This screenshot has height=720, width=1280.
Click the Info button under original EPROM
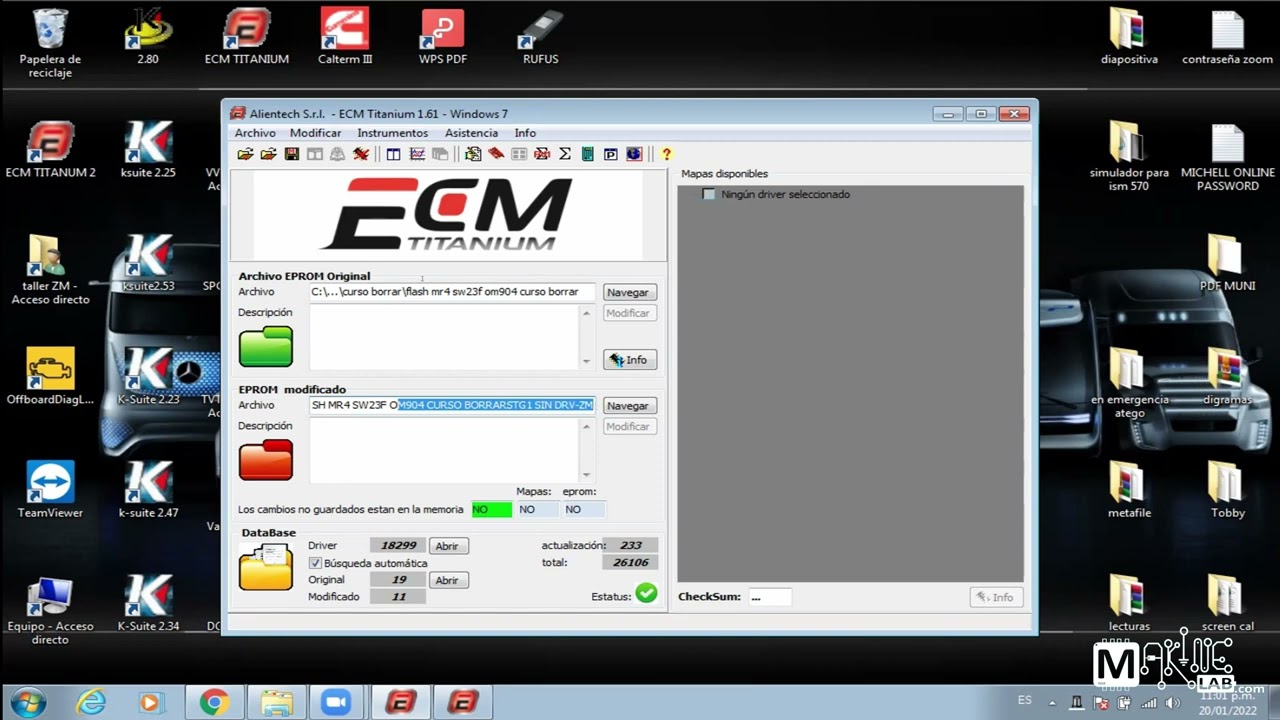(629, 360)
